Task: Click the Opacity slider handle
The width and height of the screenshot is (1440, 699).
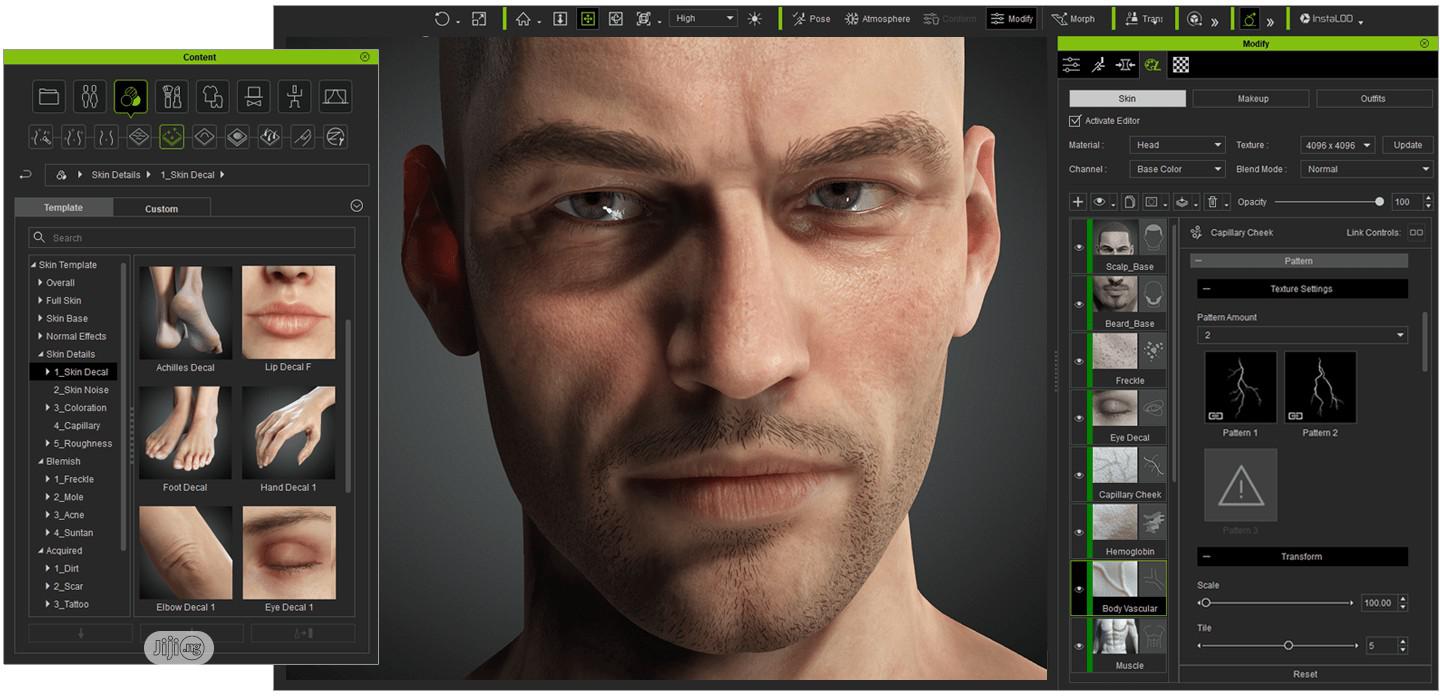Action: pos(1379,202)
